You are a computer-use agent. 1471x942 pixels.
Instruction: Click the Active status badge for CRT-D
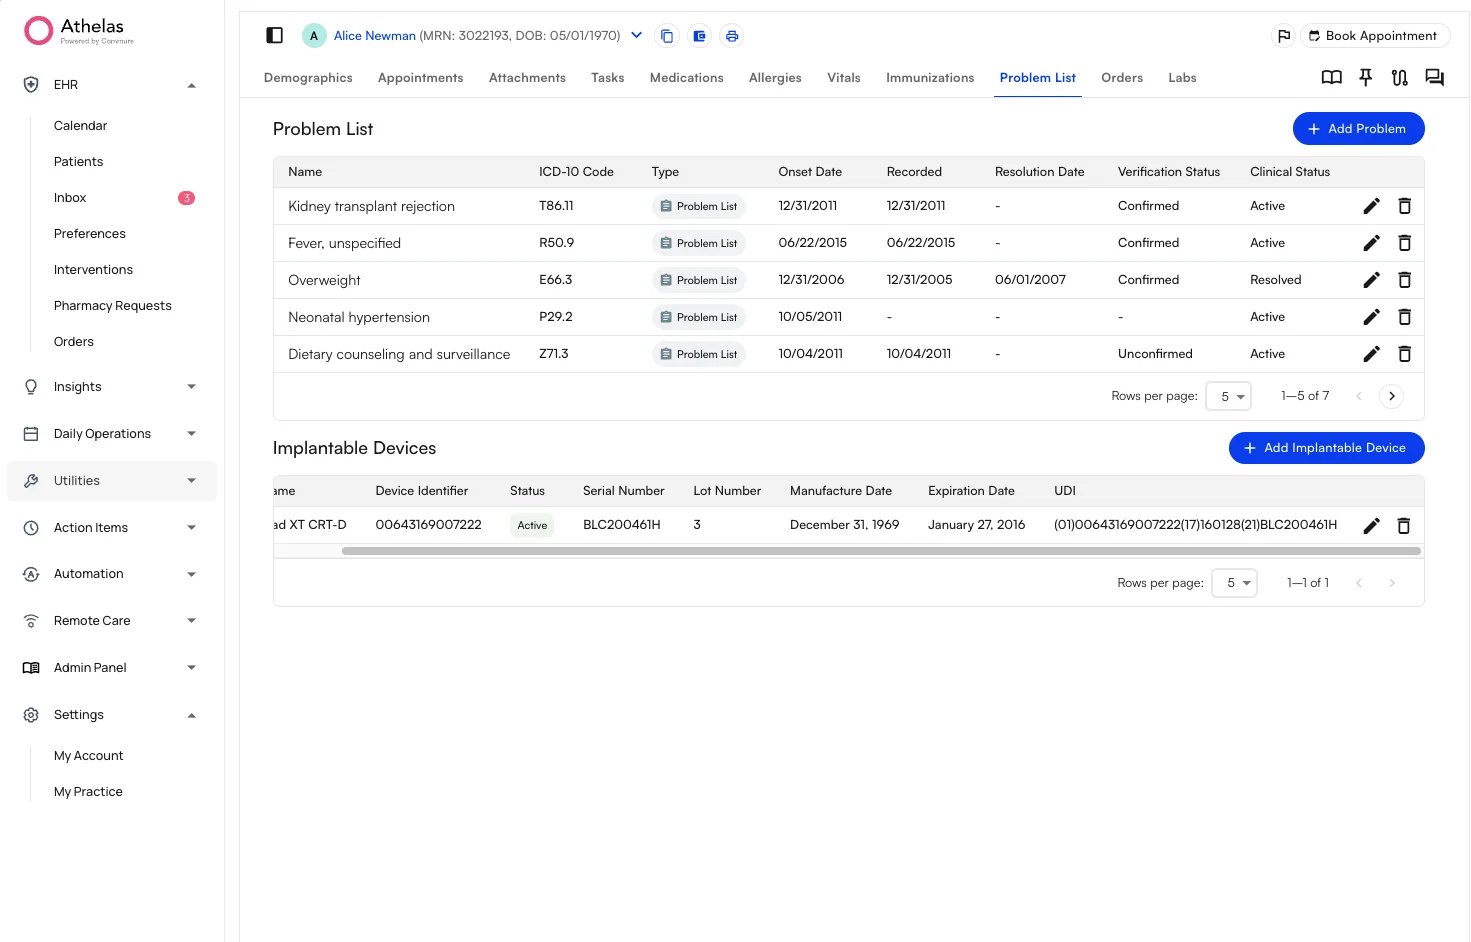[x=532, y=525]
